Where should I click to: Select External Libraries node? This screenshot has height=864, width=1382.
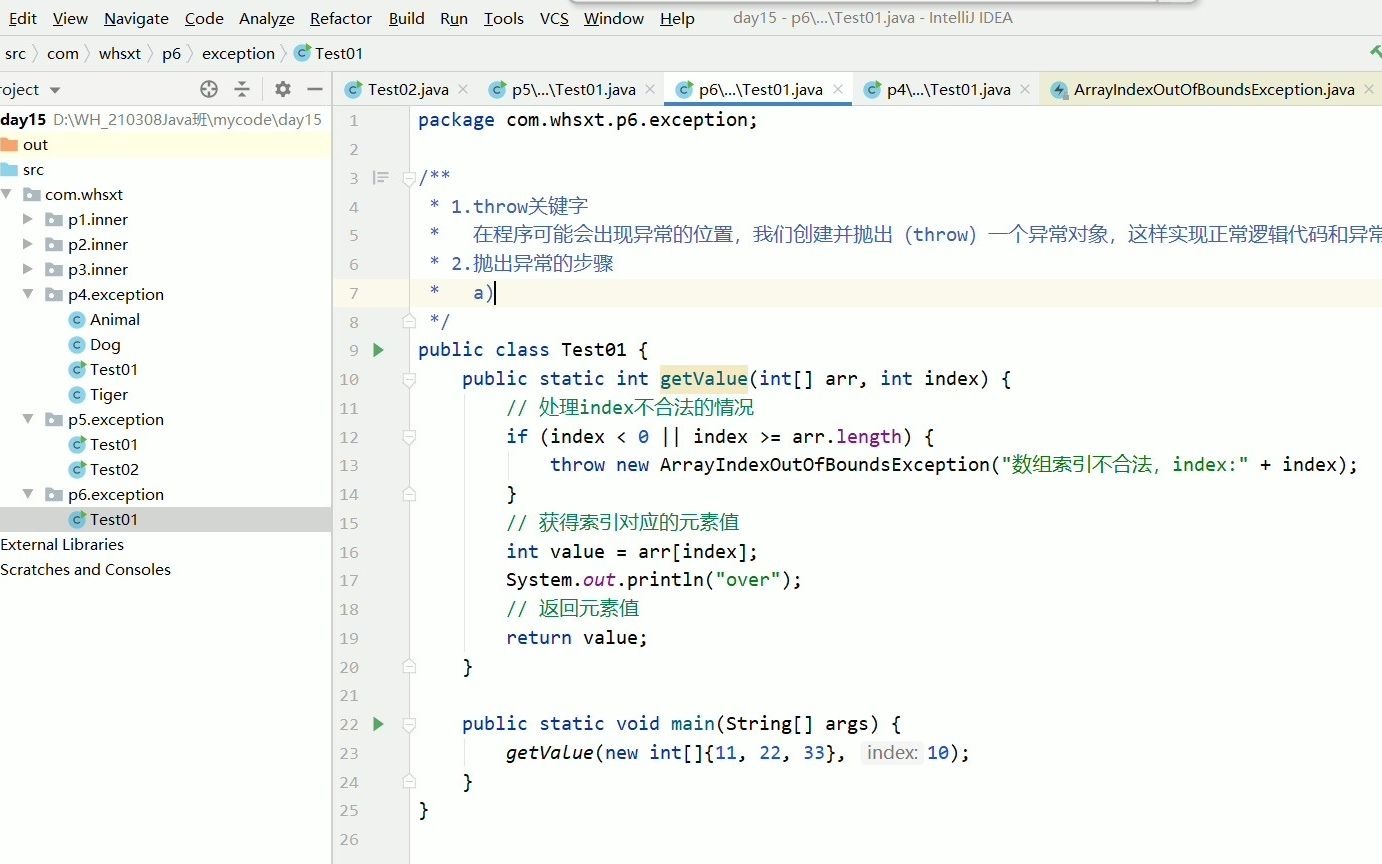(62, 545)
